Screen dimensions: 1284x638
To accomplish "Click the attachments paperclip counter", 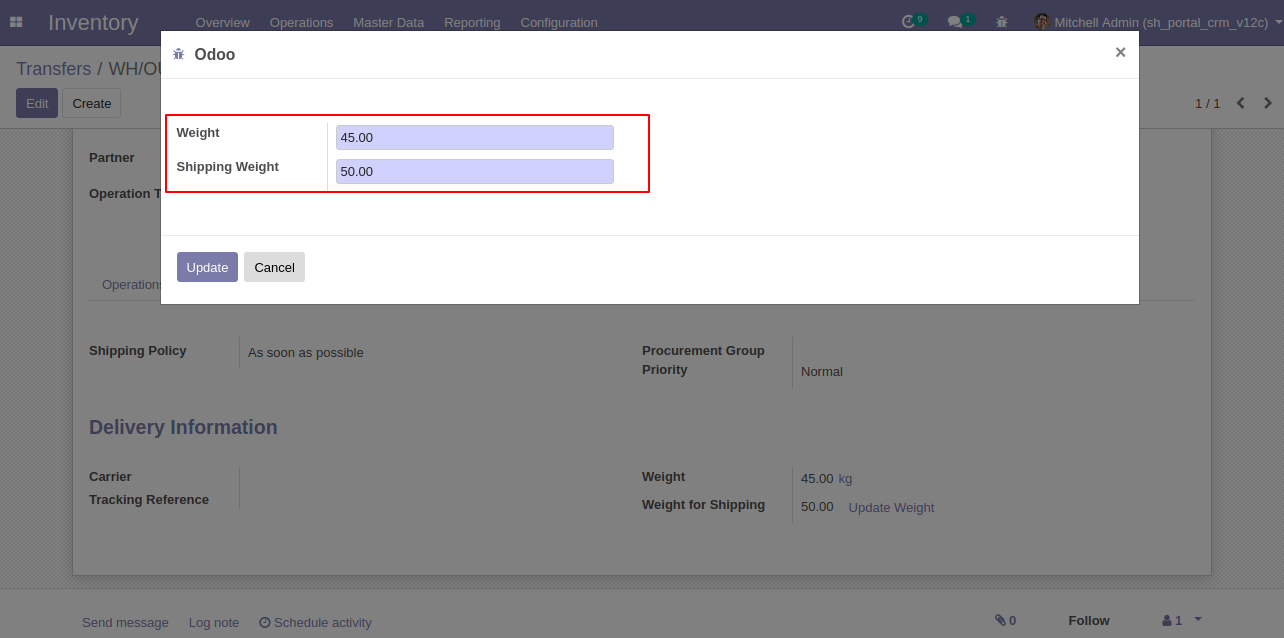I will pyautogui.click(x=1005, y=621).
